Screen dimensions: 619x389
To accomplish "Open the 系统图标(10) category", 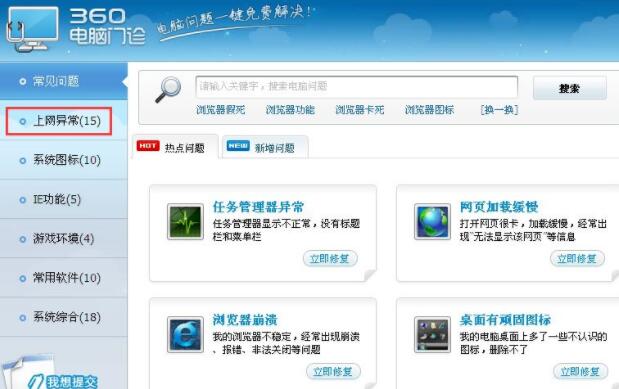I will [64, 160].
